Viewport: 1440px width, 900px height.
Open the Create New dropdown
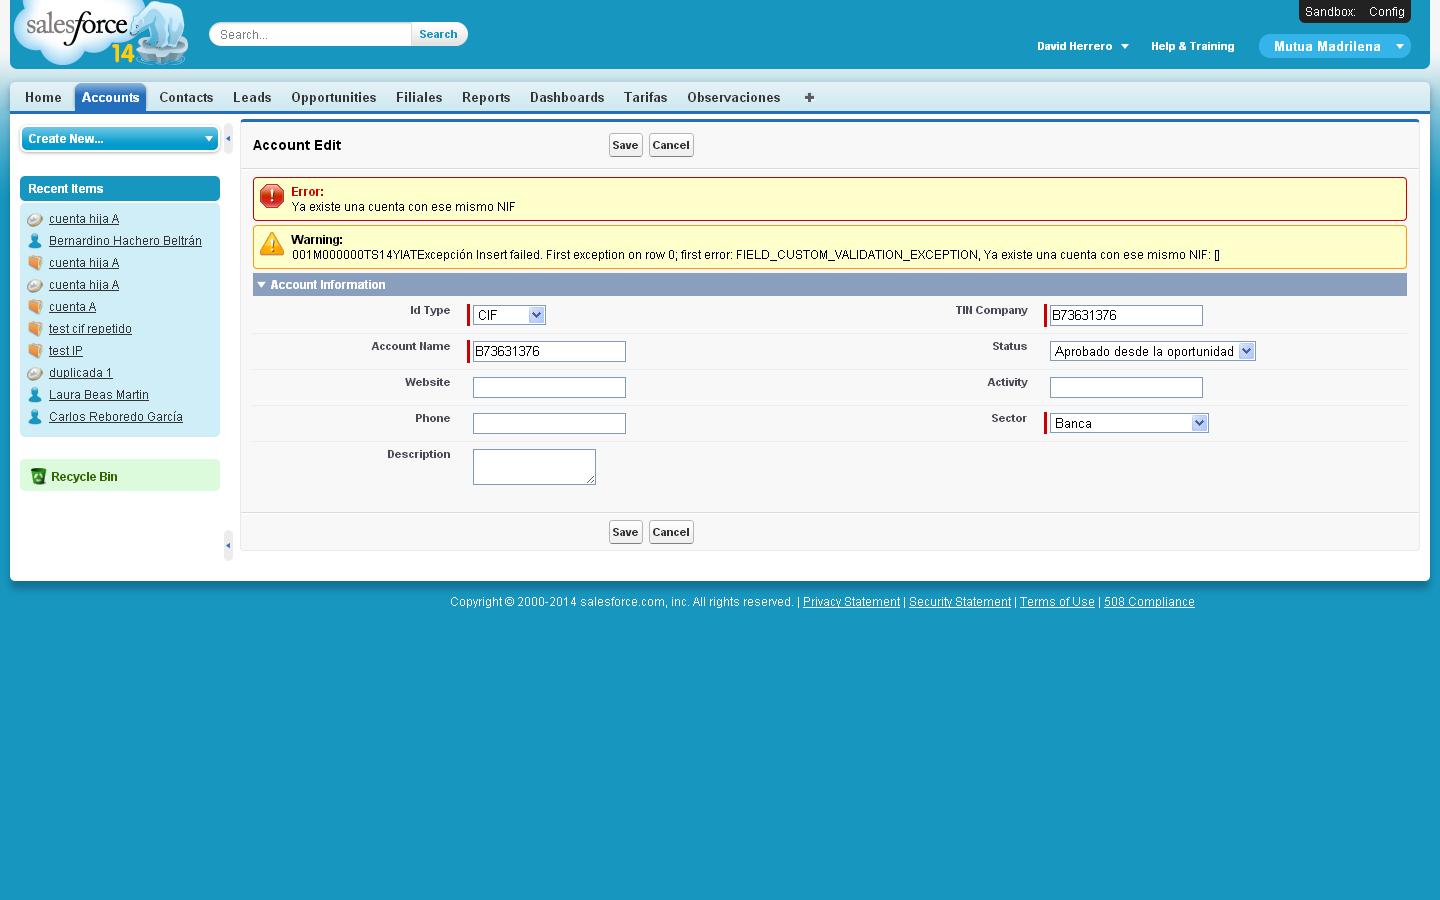point(120,139)
